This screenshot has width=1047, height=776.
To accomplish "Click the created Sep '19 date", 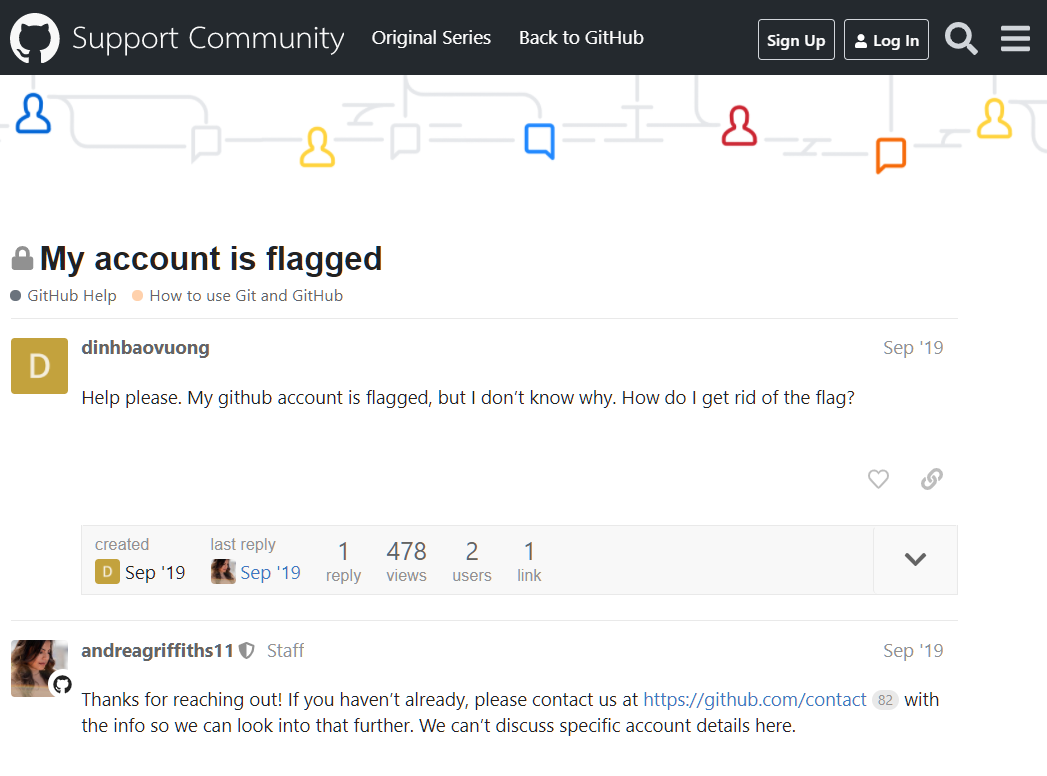I will pyautogui.click(x=155, y=573).
